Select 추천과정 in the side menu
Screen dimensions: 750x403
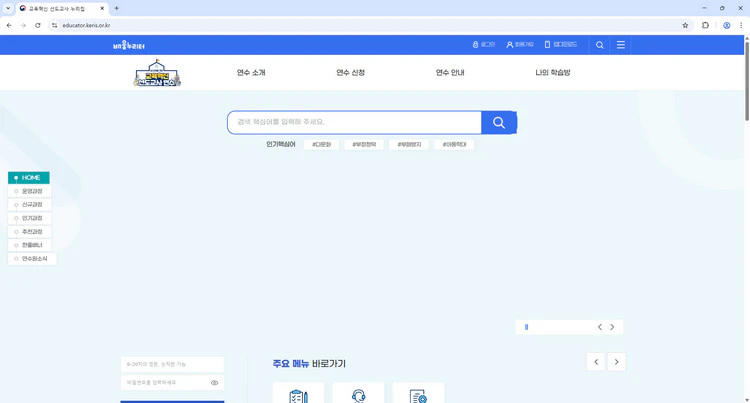pyautogui.click(x=32, y=231)
